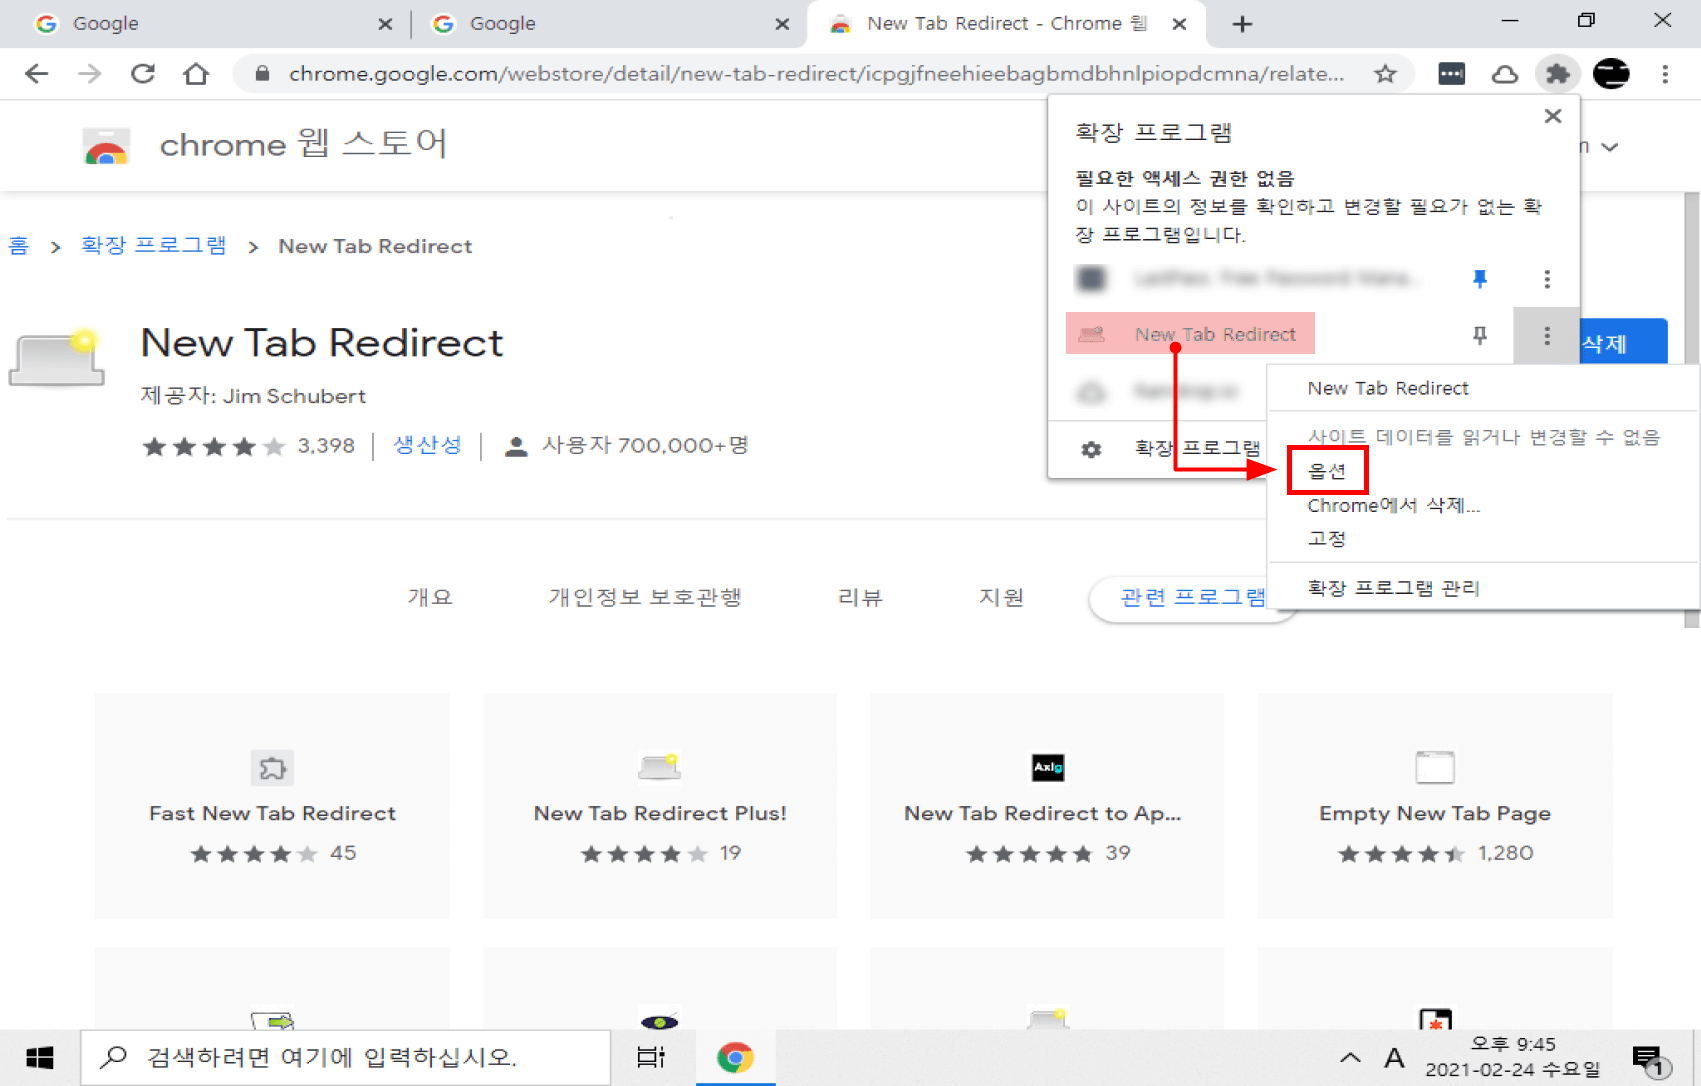
Task: Open the 생산성 category link
Action: point(427,445)
